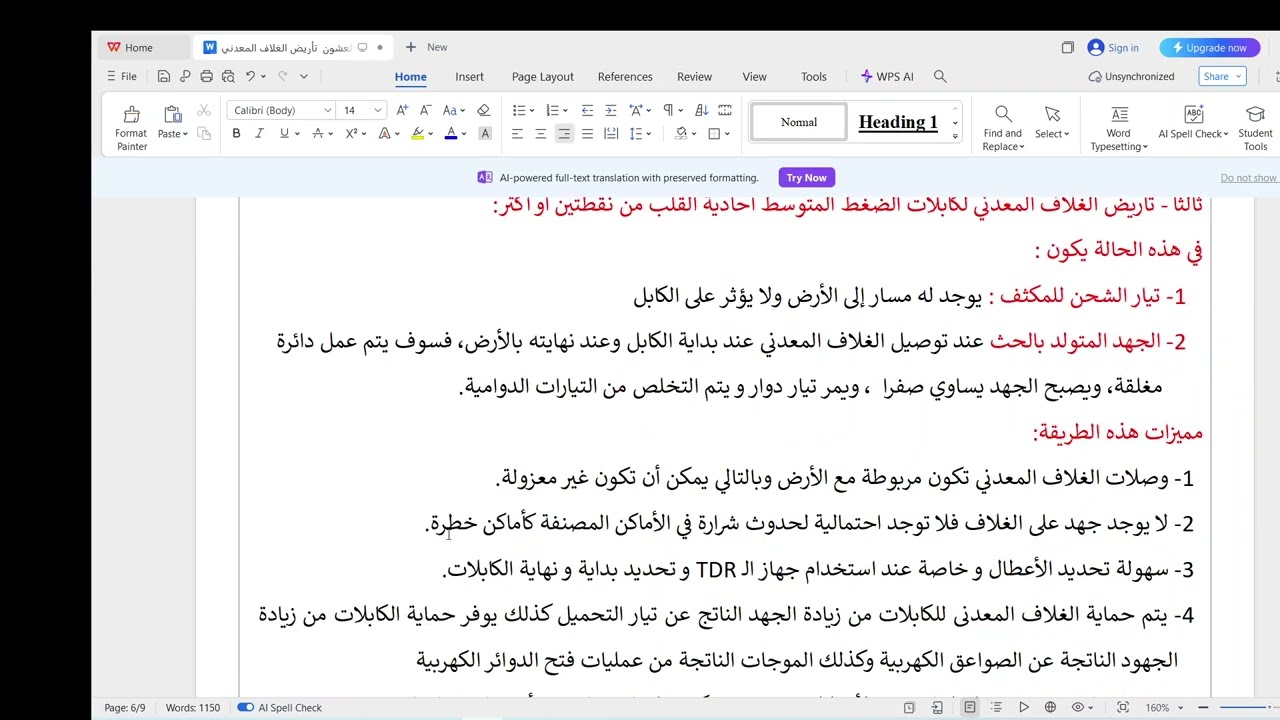Click the Try Now translation button

point(806,177)
